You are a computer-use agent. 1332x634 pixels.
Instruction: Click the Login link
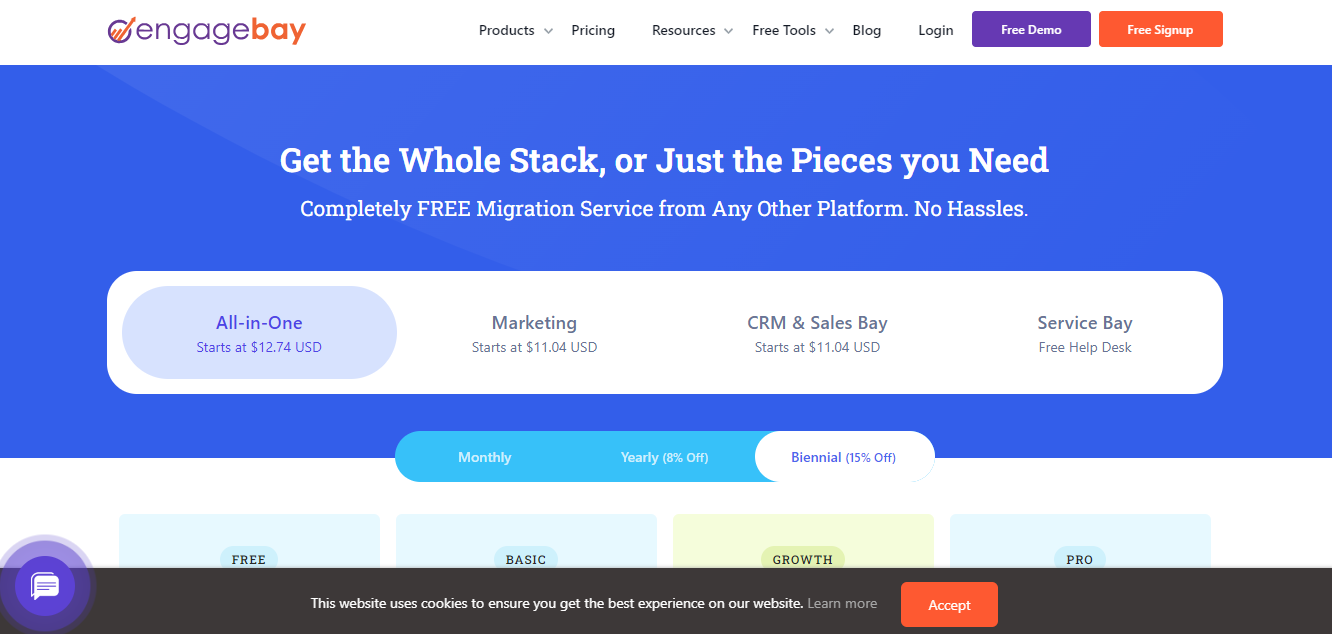(x=935, y=30)
